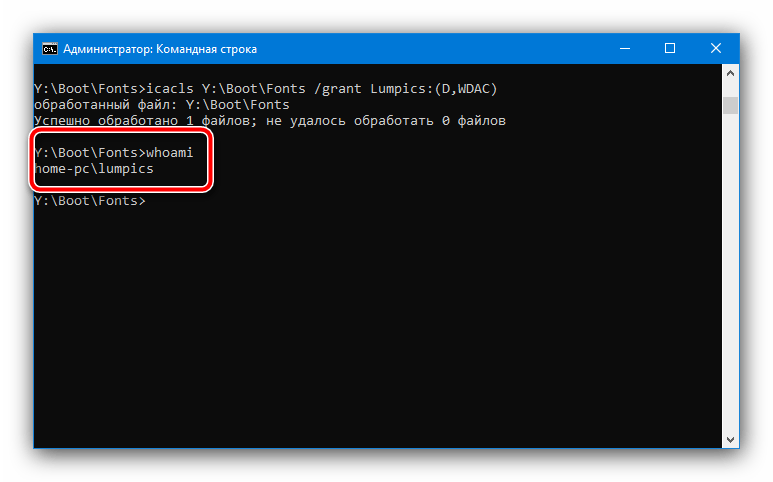Image resolution: width=773 pixels, height=482 pixels.
Task: Minimize the Administrator command prompt window
Action: pos(625,48)
